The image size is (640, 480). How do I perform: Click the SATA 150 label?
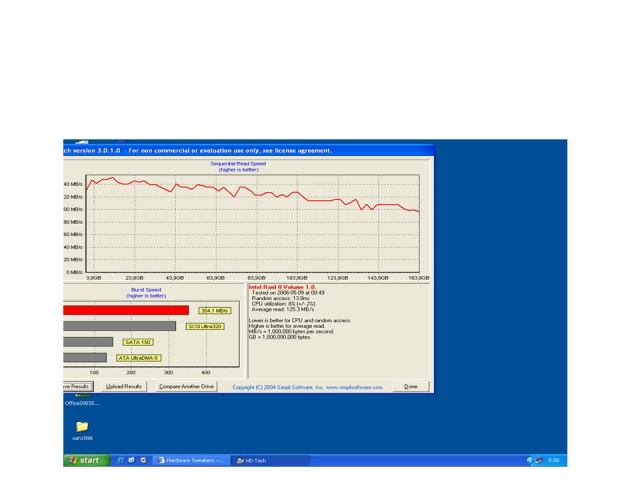pyautogui.click(x=138, y=342)
